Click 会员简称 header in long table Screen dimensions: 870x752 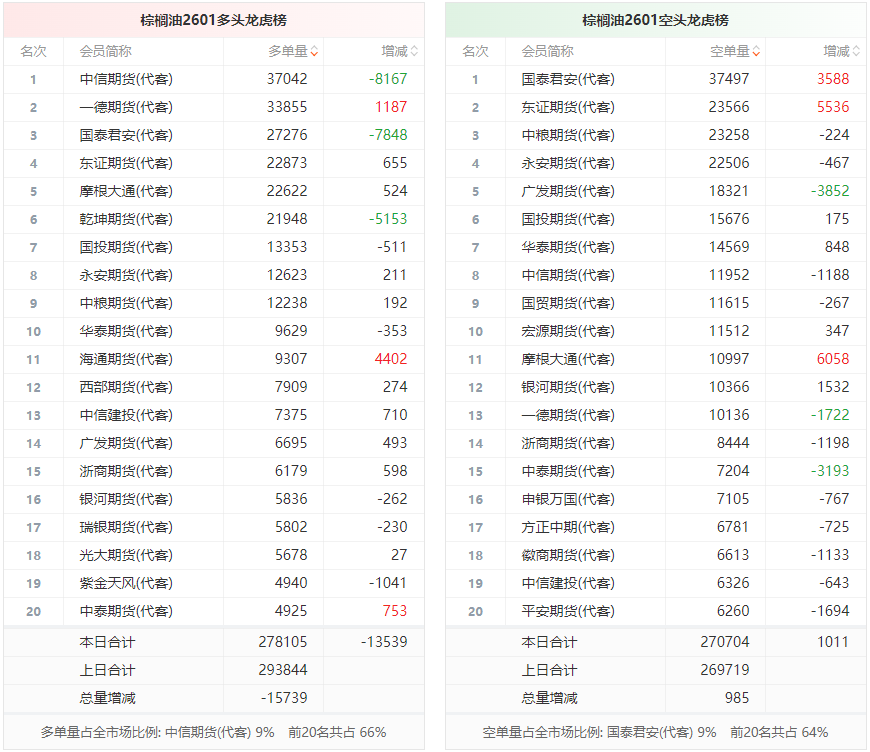pyautogui.click(x=105, y=52)
